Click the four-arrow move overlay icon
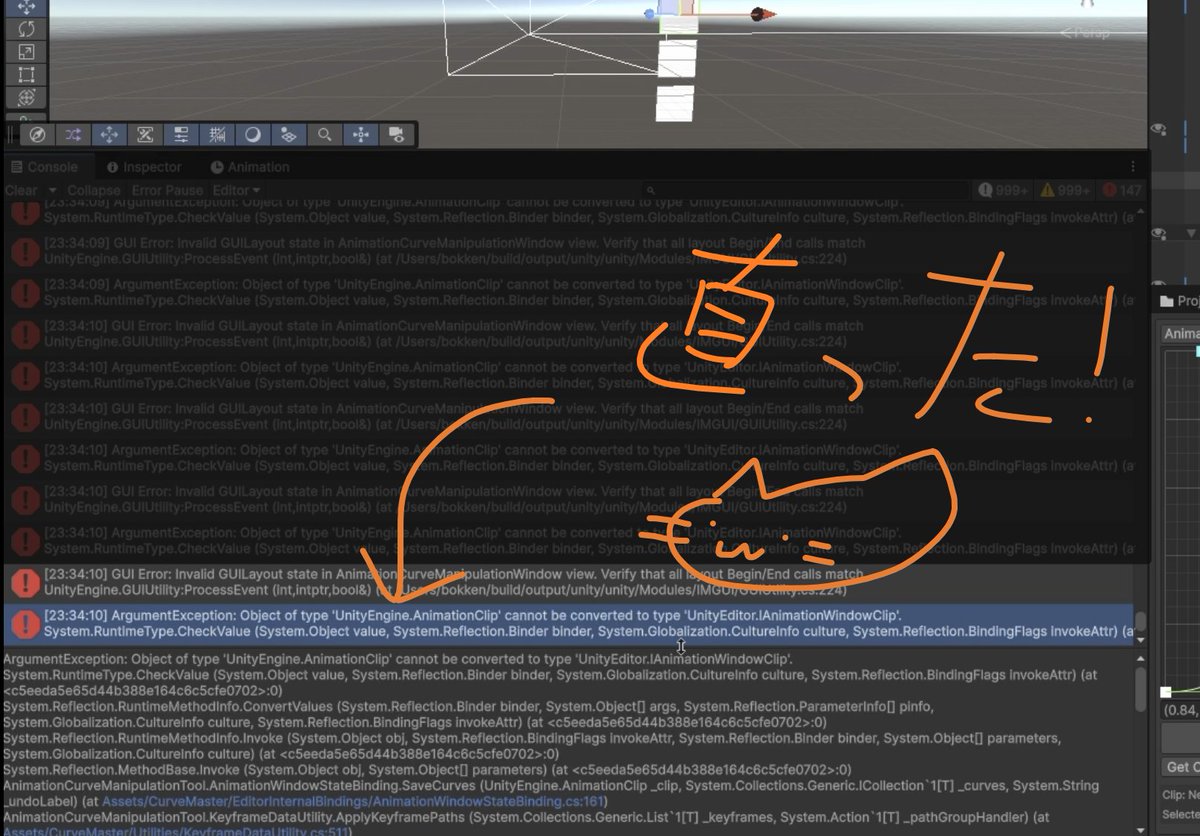Viewport: 1200px width, 836px height. [x=109, y=134]
